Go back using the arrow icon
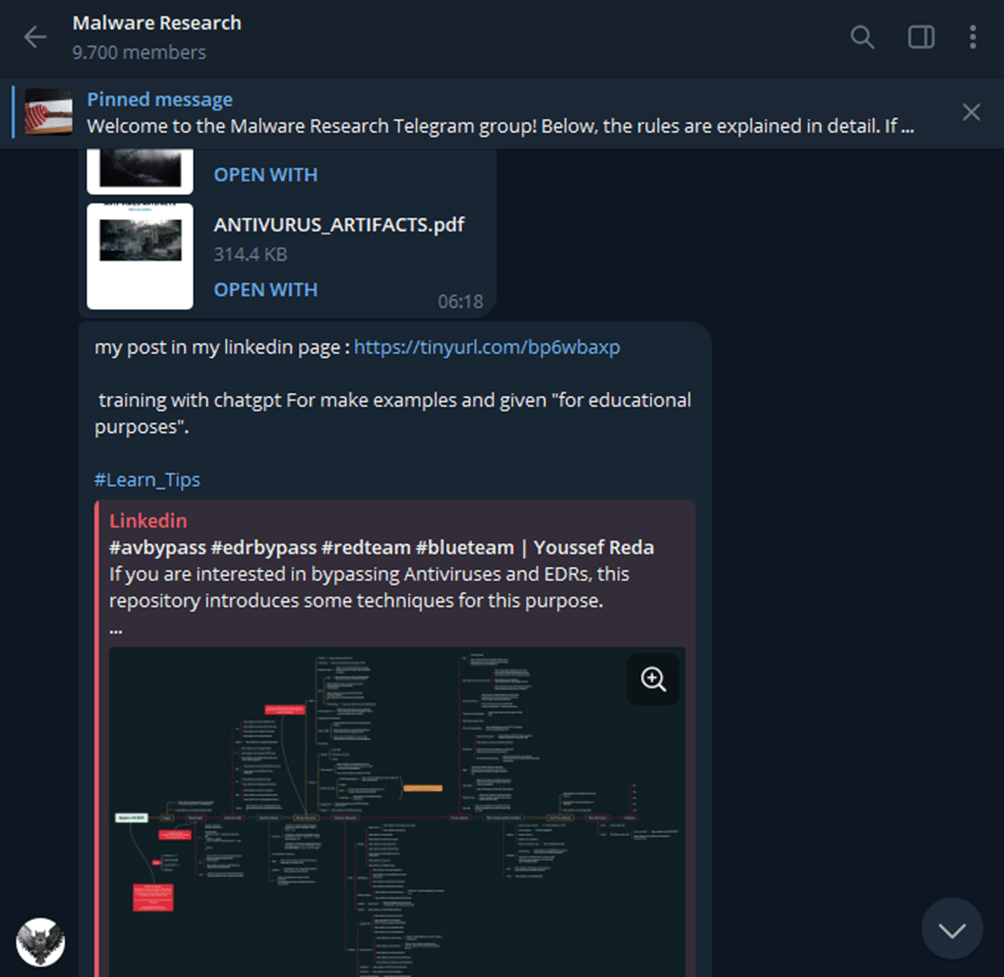 pyautogui.click(x=35, y=37)
